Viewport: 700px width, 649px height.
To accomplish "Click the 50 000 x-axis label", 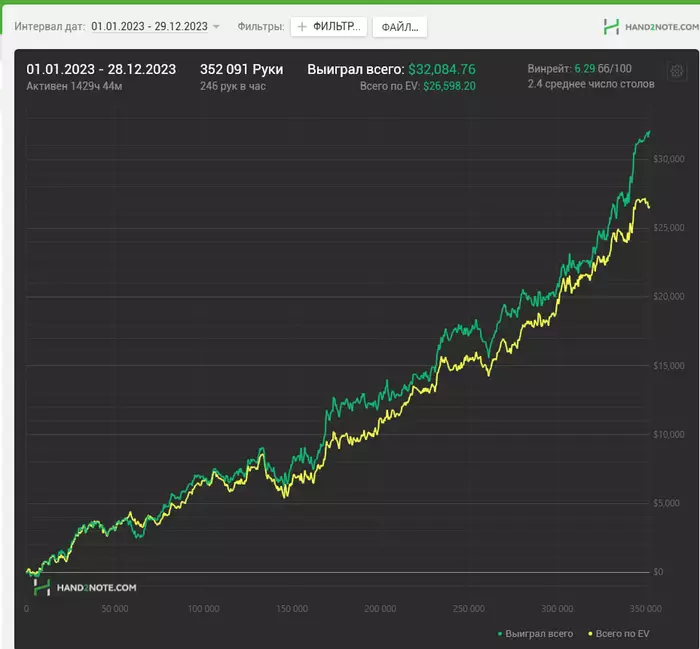I will (115, 608).
